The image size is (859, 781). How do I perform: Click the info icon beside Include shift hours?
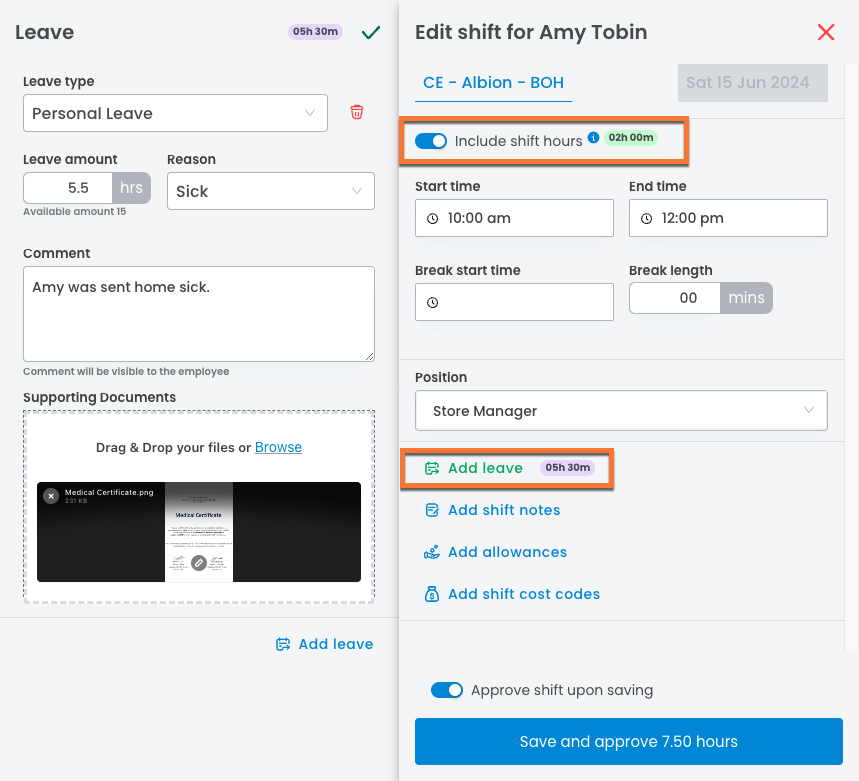click(x=593, y=138)
